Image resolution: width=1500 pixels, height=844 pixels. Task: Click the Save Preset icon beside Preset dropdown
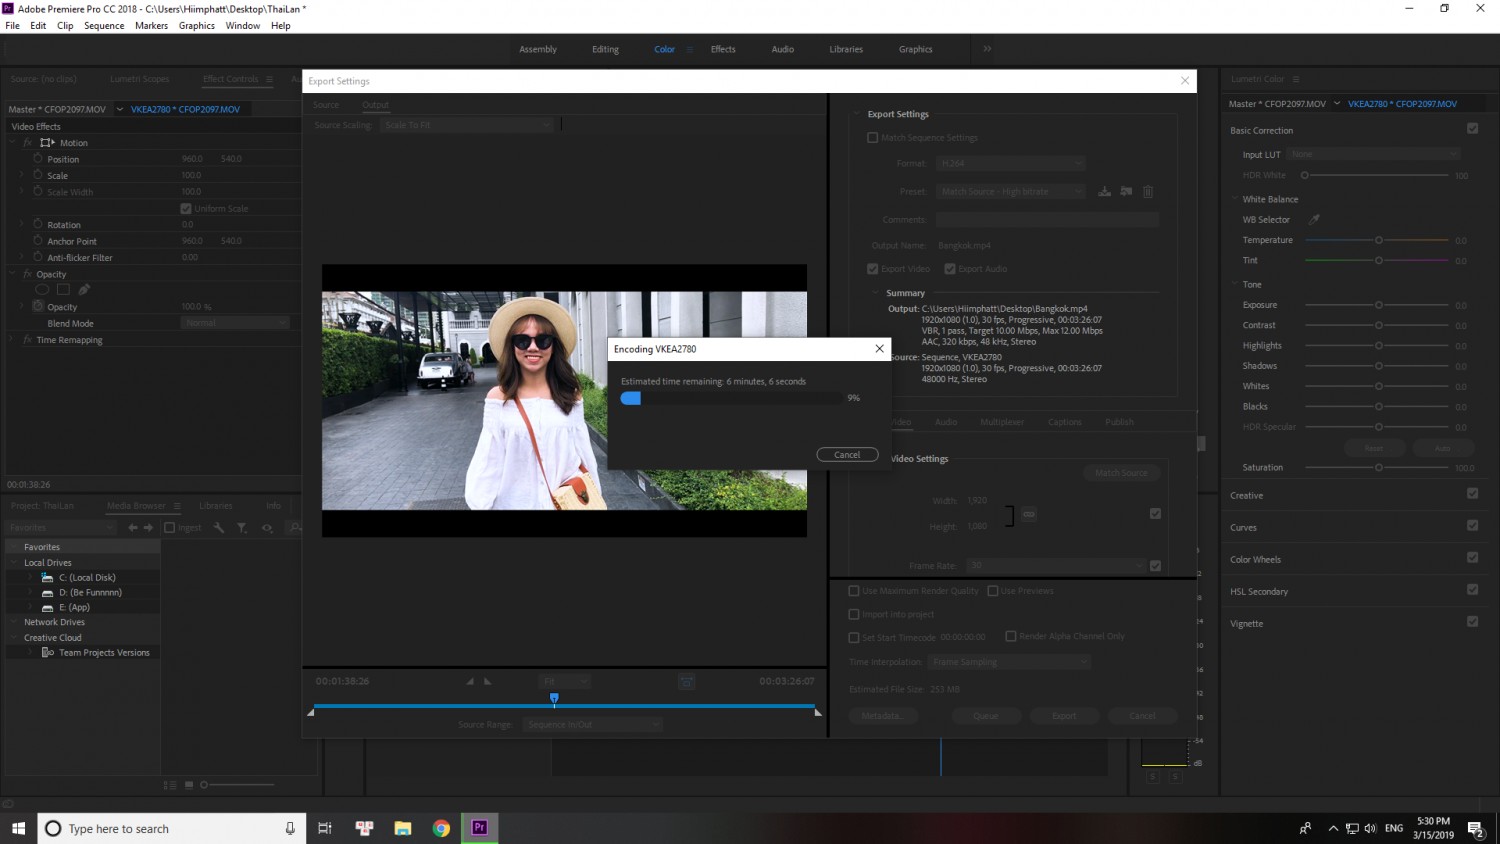click(1104, 191)
